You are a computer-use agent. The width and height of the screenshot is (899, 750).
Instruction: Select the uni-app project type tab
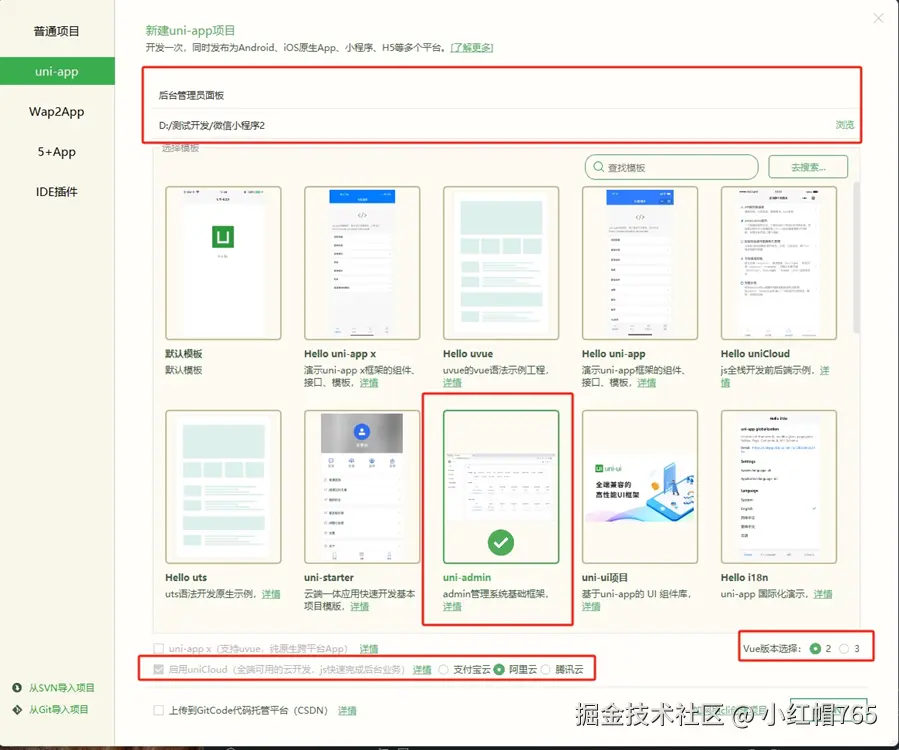(57, 71)
